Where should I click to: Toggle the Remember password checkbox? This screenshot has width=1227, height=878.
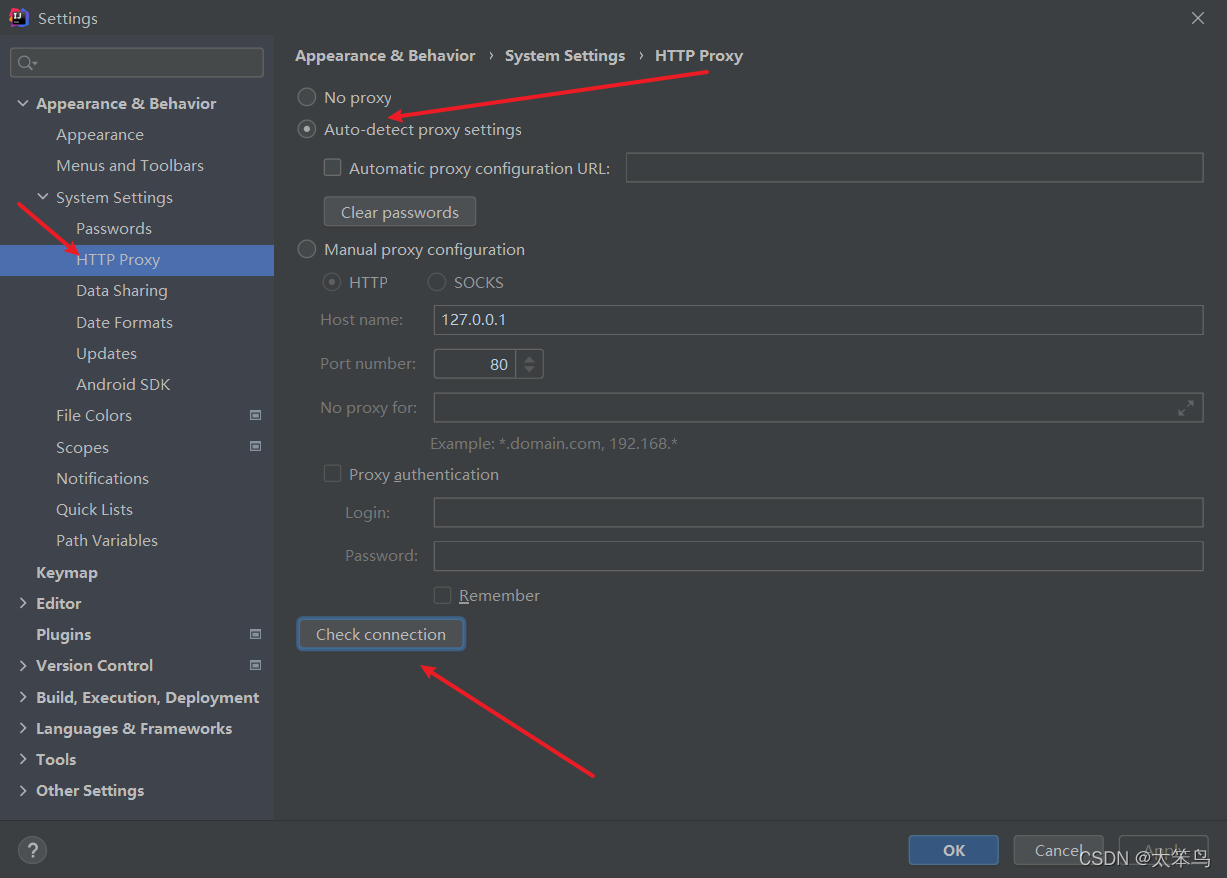tap(442, 595)
